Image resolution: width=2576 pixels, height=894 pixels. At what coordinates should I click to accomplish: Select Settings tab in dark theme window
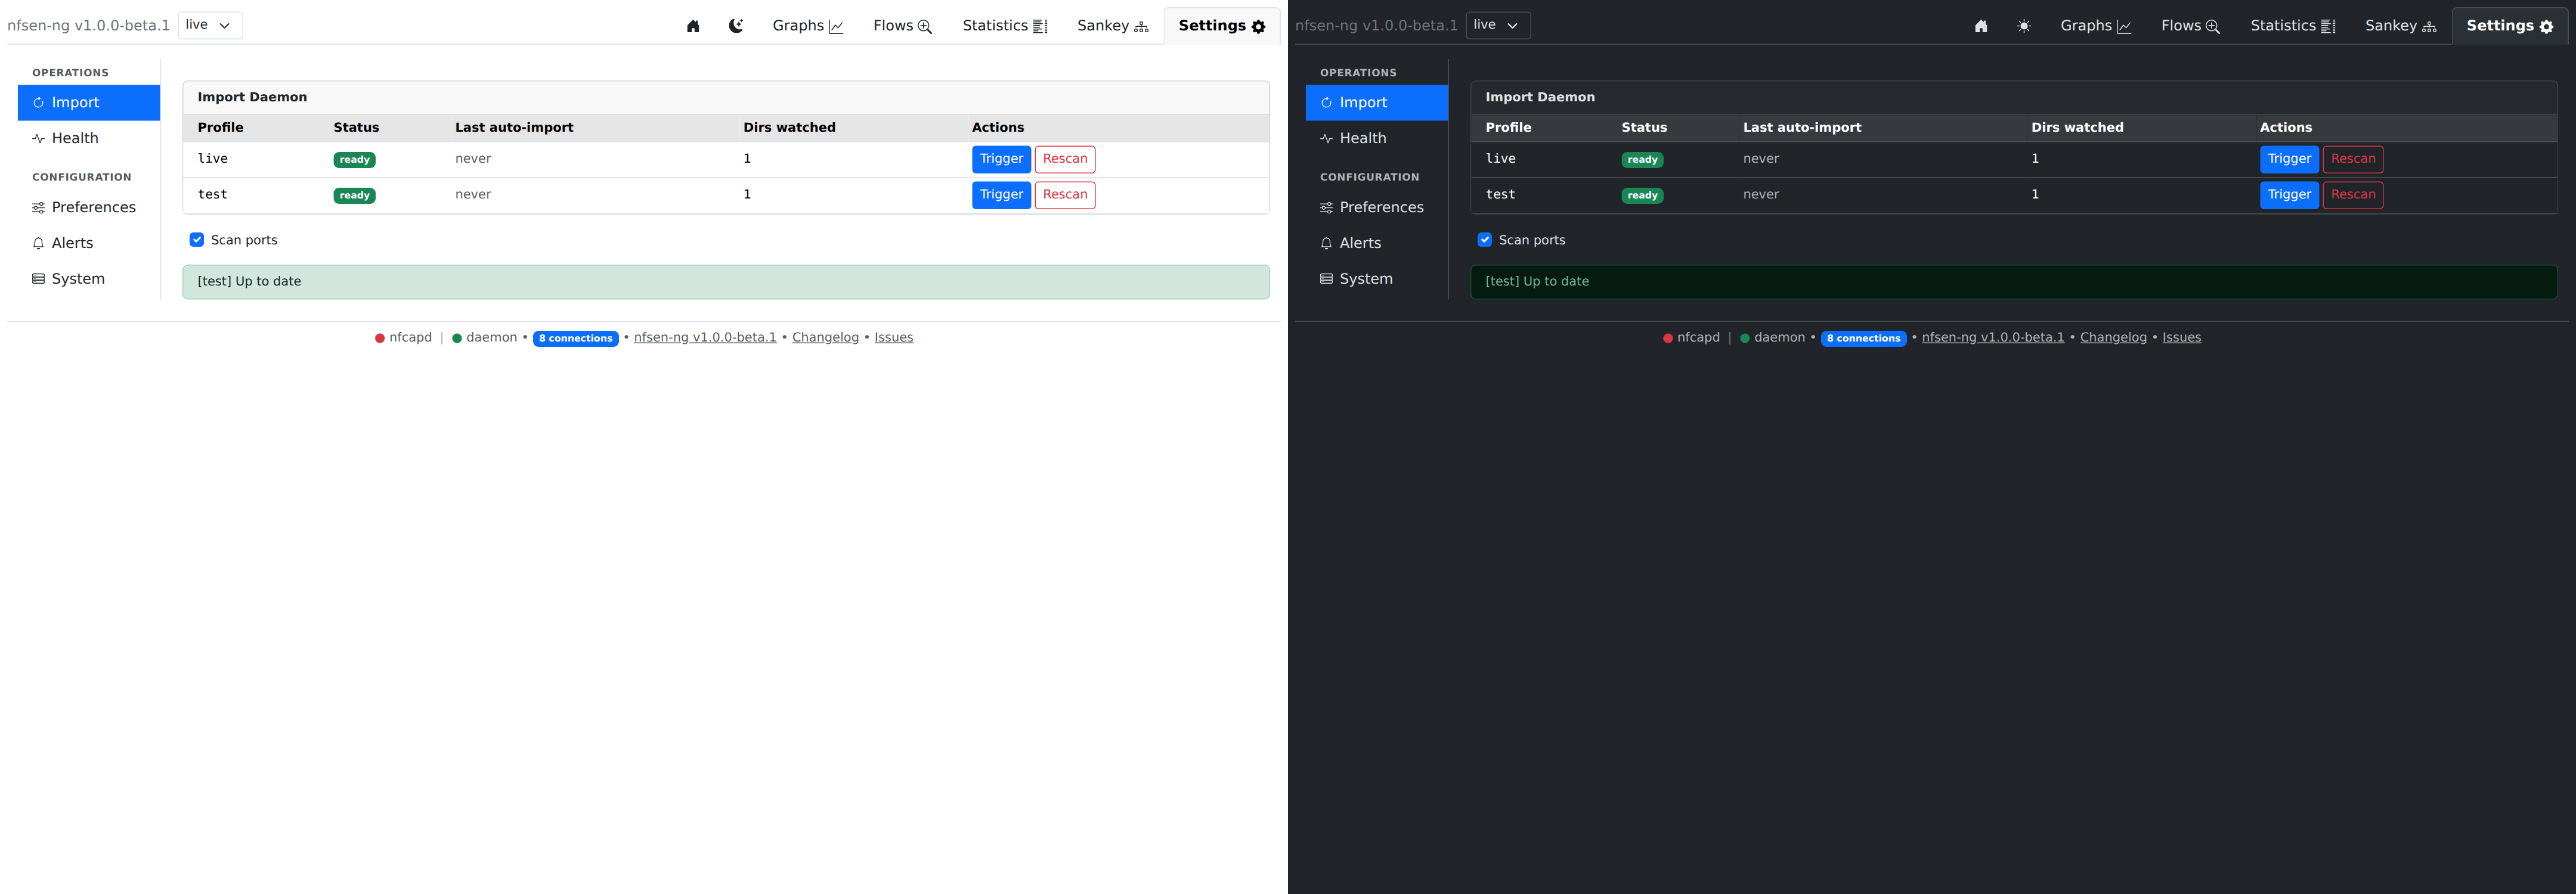2510,26
